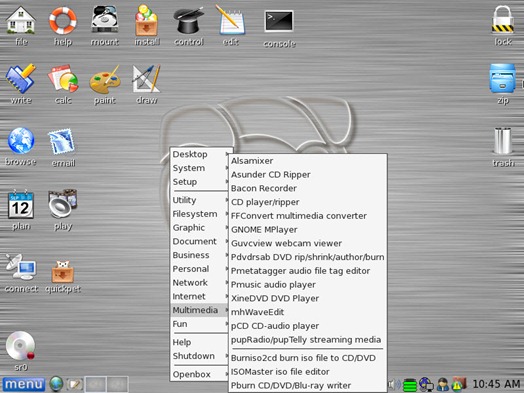Open the file manager desktop icon

[x=21, y=21]
